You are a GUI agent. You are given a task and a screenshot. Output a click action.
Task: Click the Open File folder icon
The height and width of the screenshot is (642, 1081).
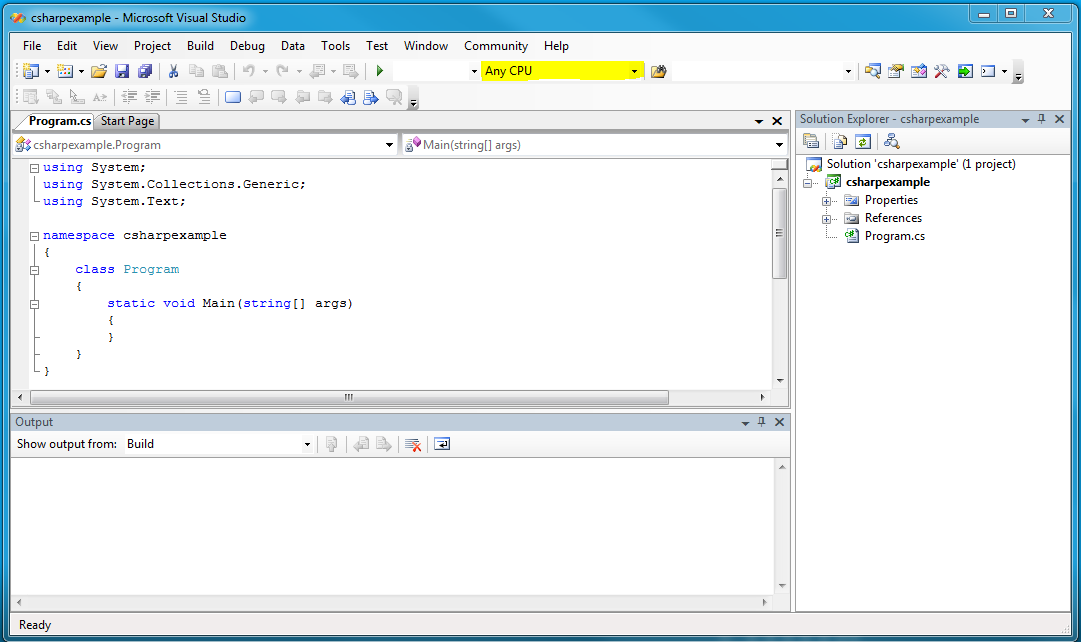[99, 71]
